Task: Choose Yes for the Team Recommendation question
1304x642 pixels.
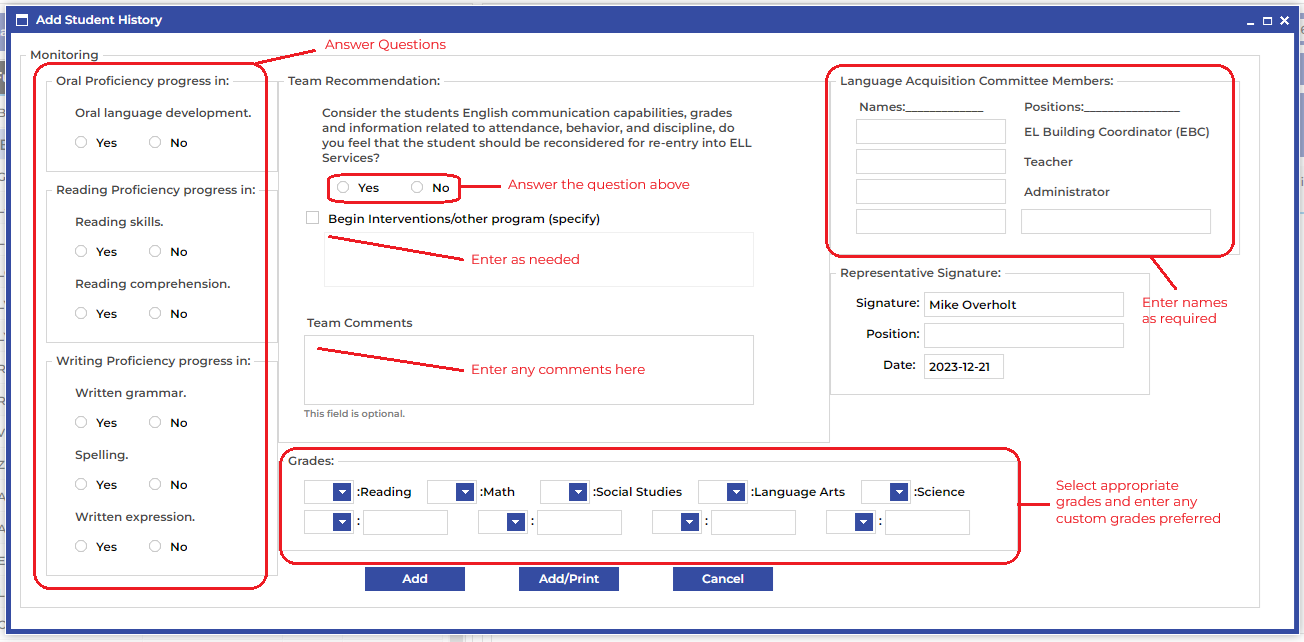Action: pyautogui.click(x=343, y=188)
